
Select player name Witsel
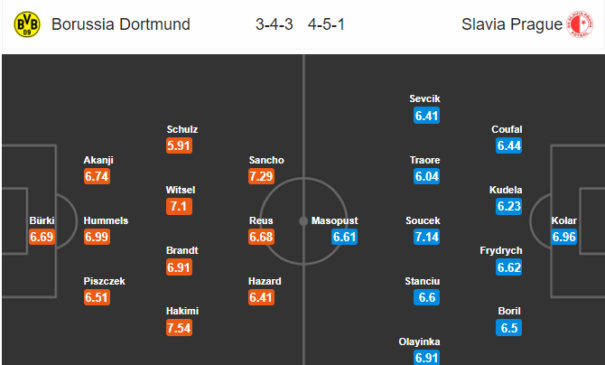point(180,190)
